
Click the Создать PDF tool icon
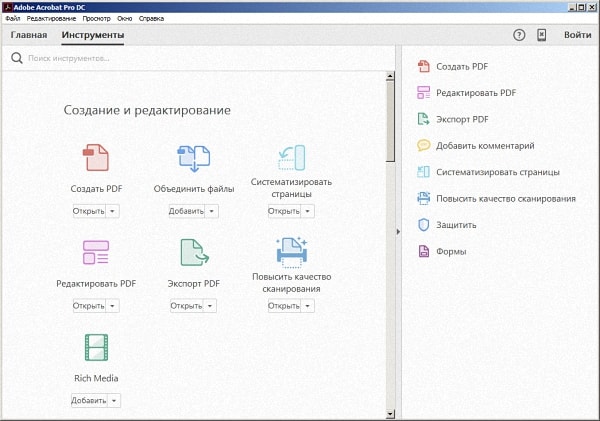pyautogui.click(x=96, y=158)
